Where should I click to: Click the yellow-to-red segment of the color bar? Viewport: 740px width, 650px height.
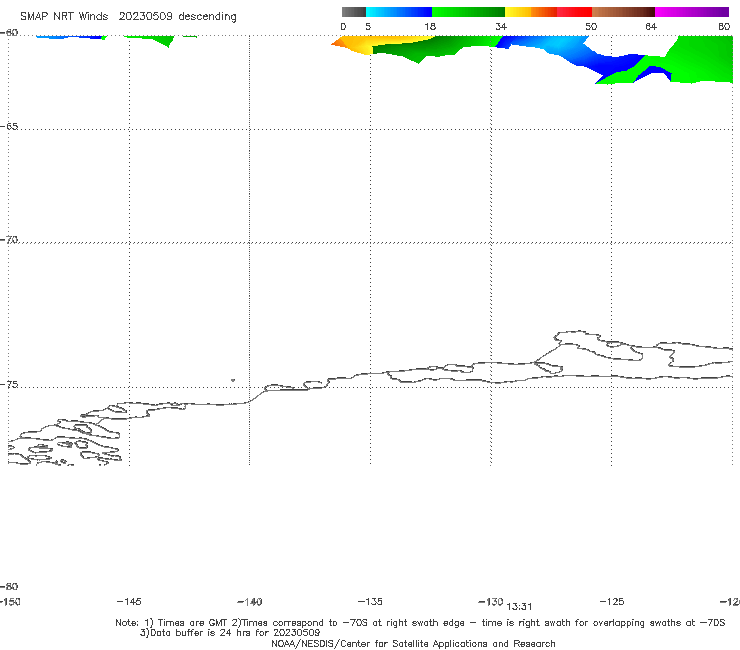coord(548,12)
